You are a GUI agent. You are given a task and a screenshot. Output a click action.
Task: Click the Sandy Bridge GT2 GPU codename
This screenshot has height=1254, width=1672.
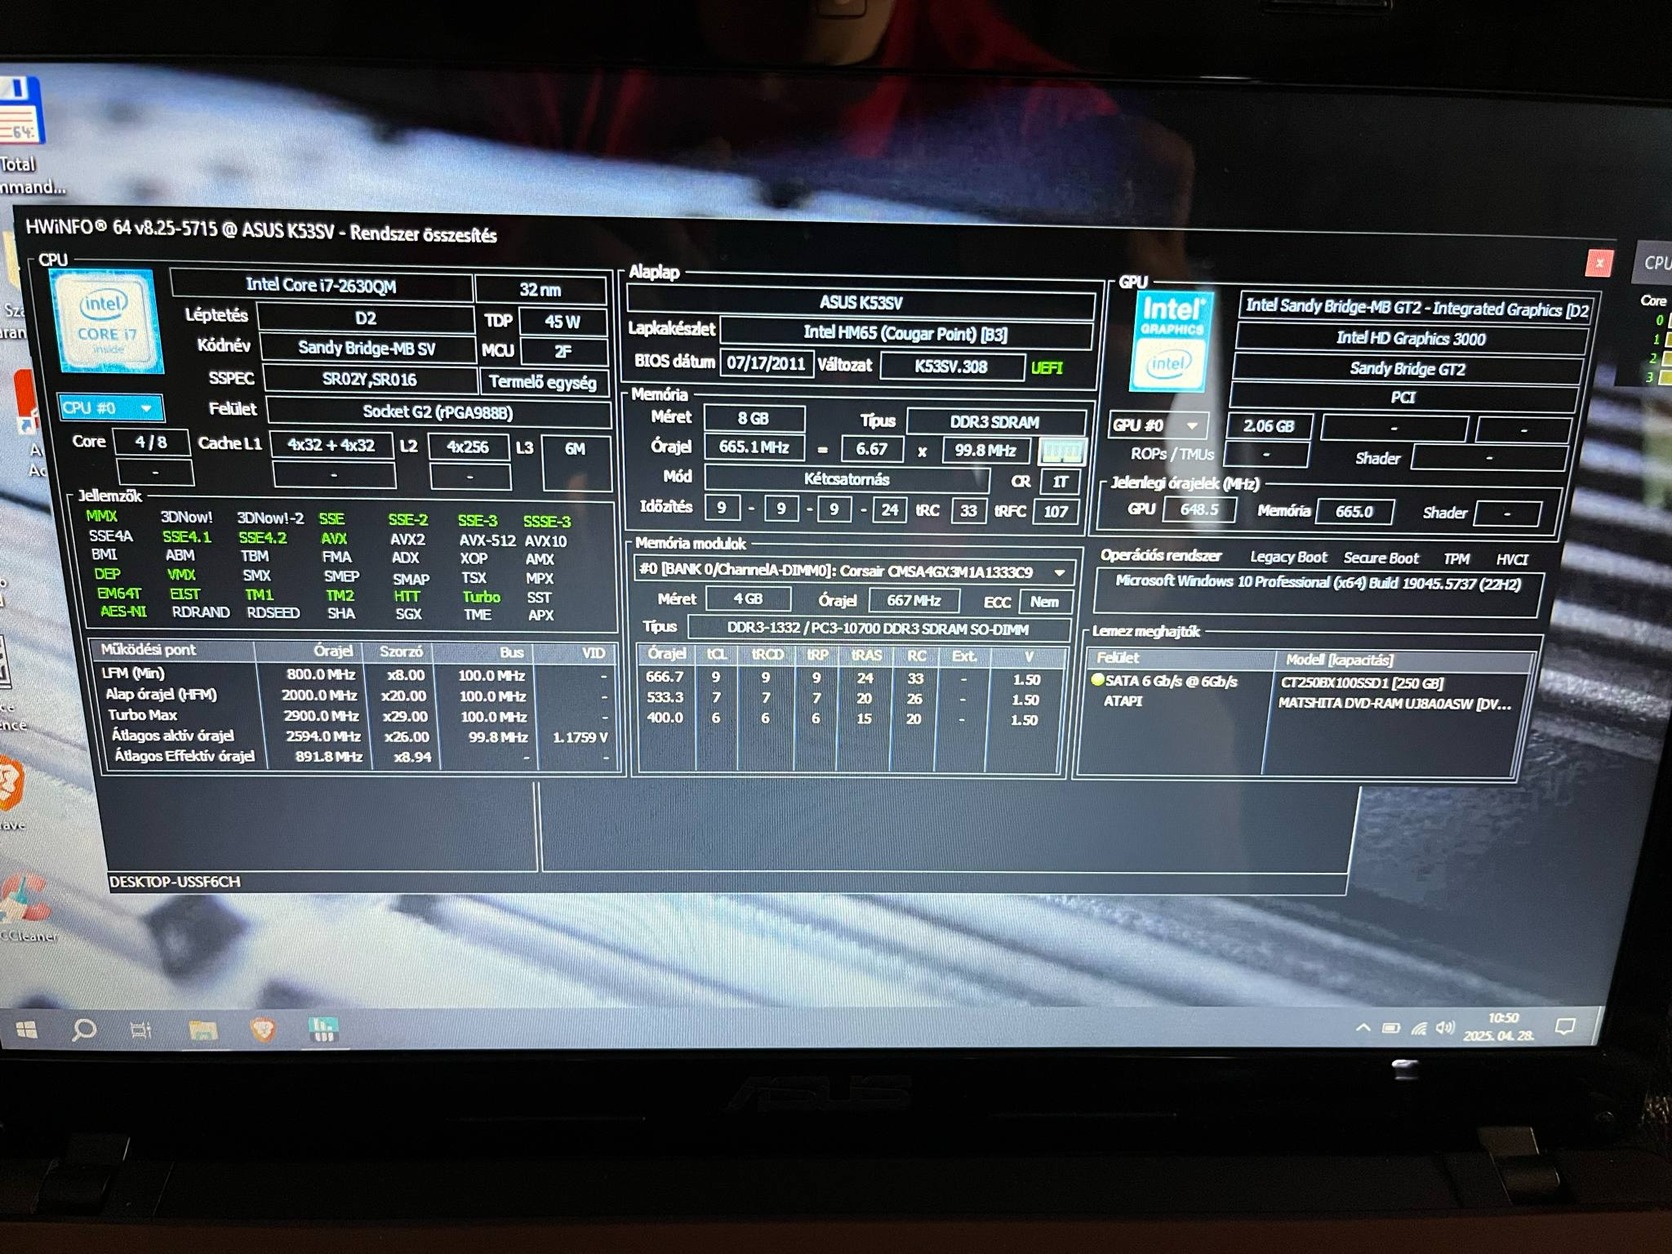(x=1407, y=368)
